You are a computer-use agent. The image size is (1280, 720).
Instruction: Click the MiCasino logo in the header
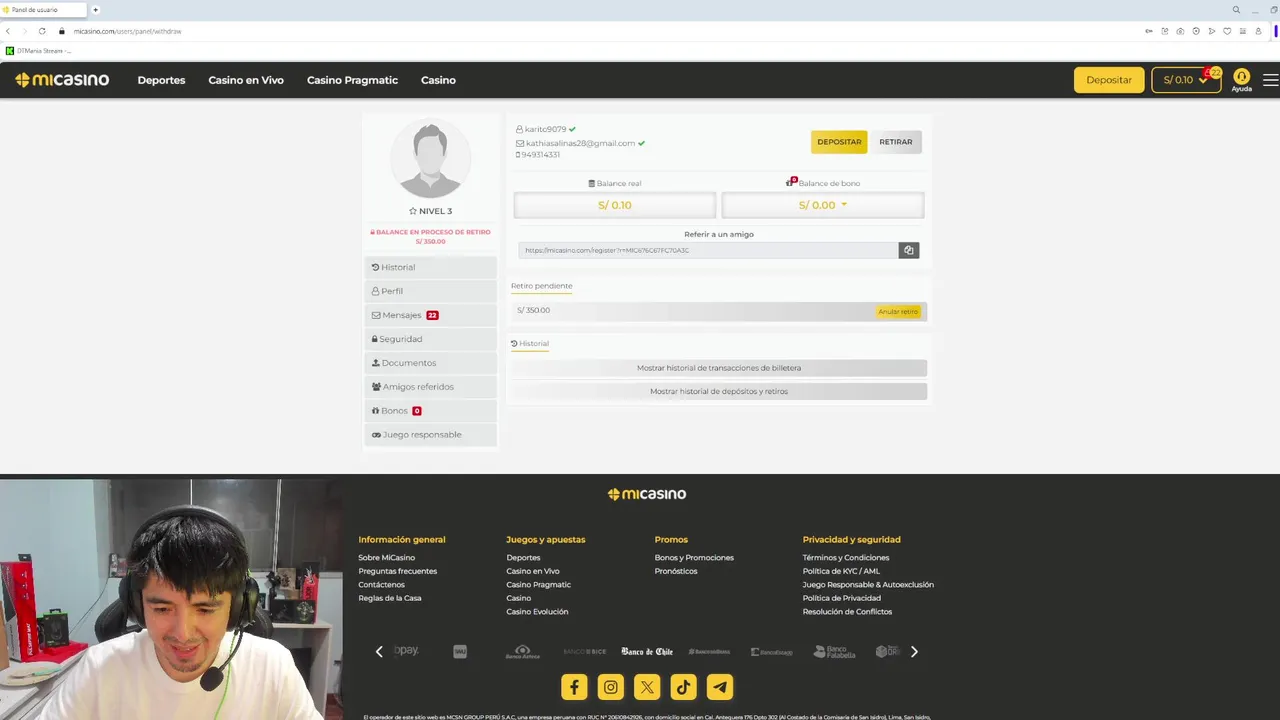pyautogui.click(x=62, y=80)
